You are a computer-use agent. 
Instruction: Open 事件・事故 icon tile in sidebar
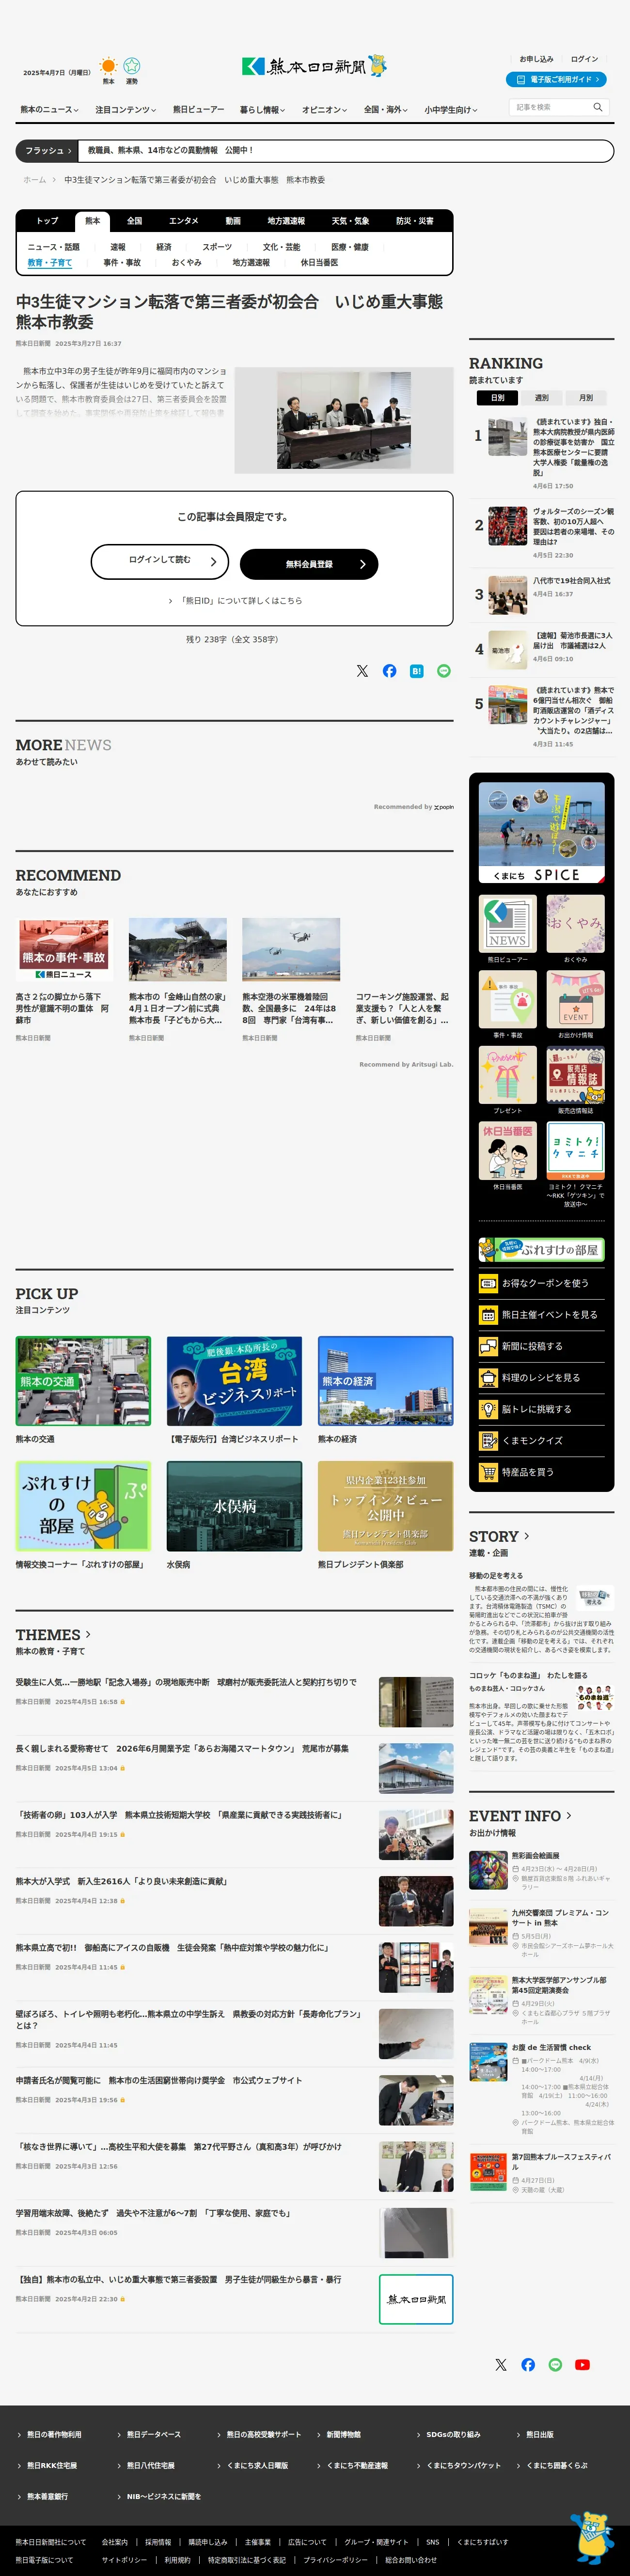point(507,1000)
